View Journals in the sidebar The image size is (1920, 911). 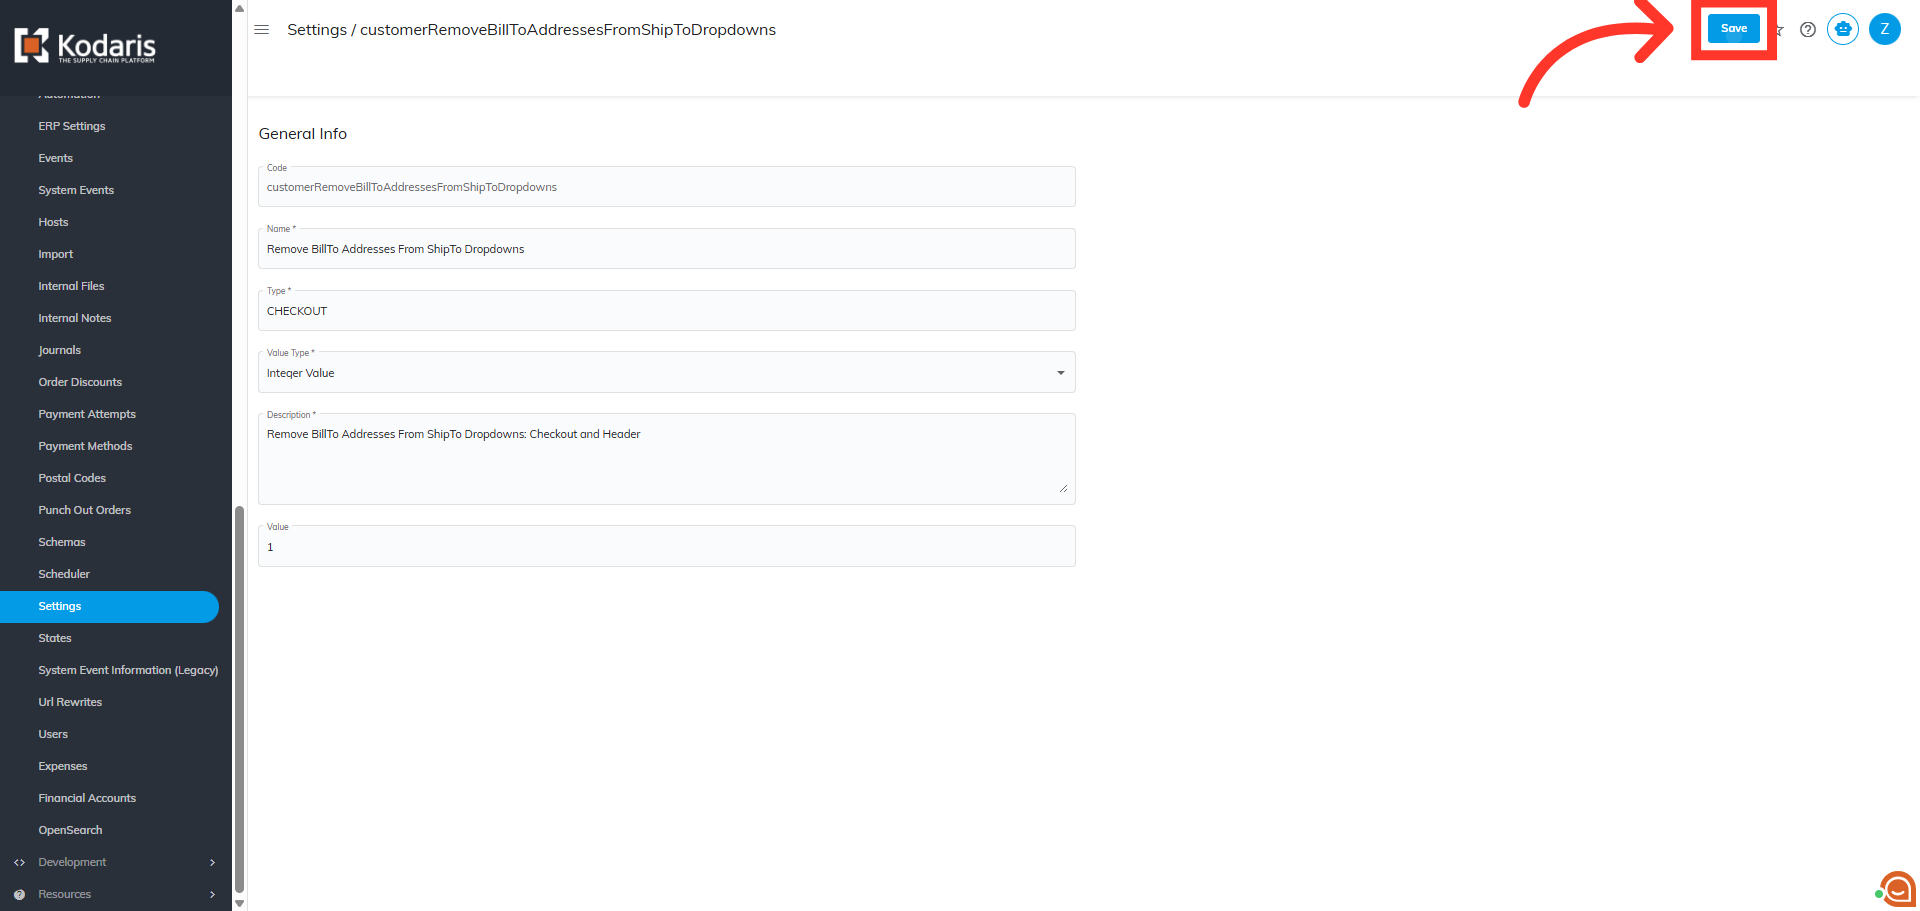(60, 350)
